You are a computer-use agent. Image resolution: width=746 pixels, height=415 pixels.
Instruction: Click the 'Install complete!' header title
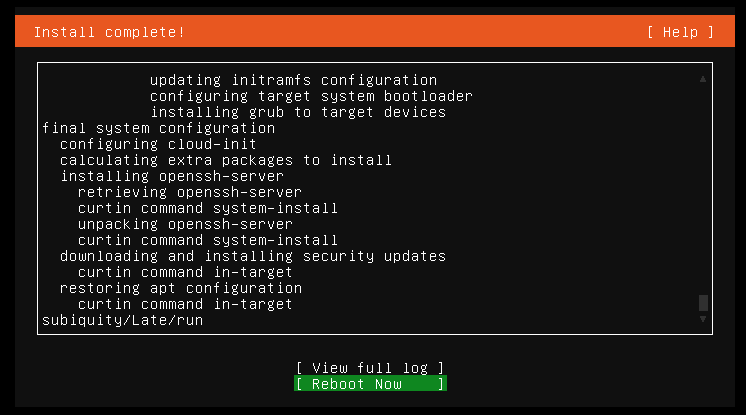[109, 32]
